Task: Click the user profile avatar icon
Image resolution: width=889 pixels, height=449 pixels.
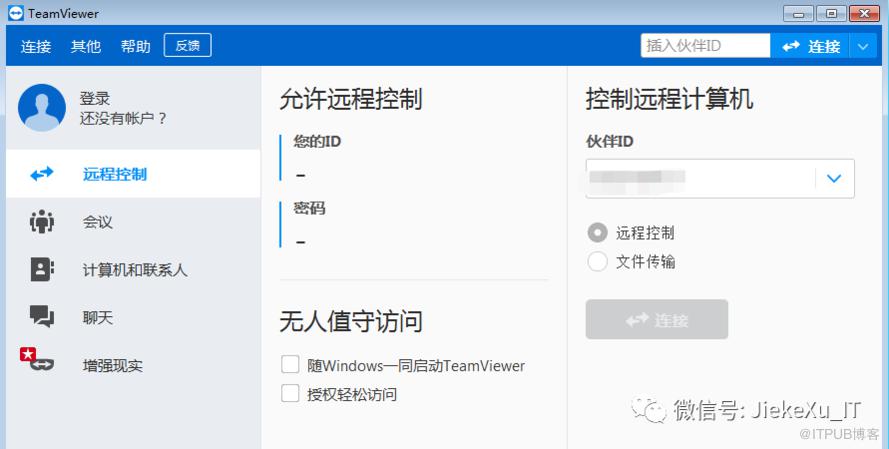Action: [41, 108]
